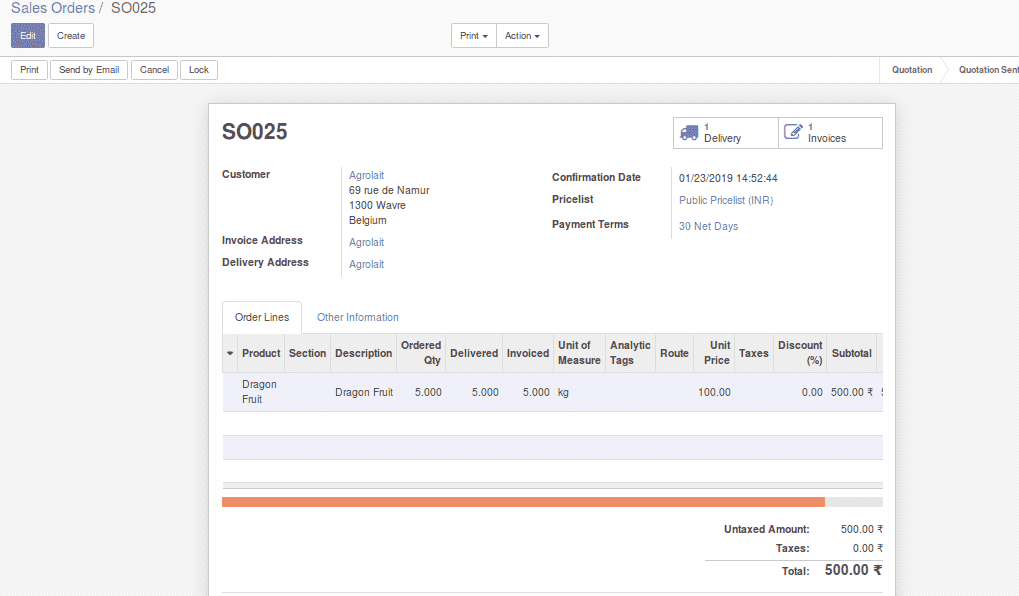Click the Delivery truck icon
This screenshot has width=1019, height=596.
pos(689,133)
